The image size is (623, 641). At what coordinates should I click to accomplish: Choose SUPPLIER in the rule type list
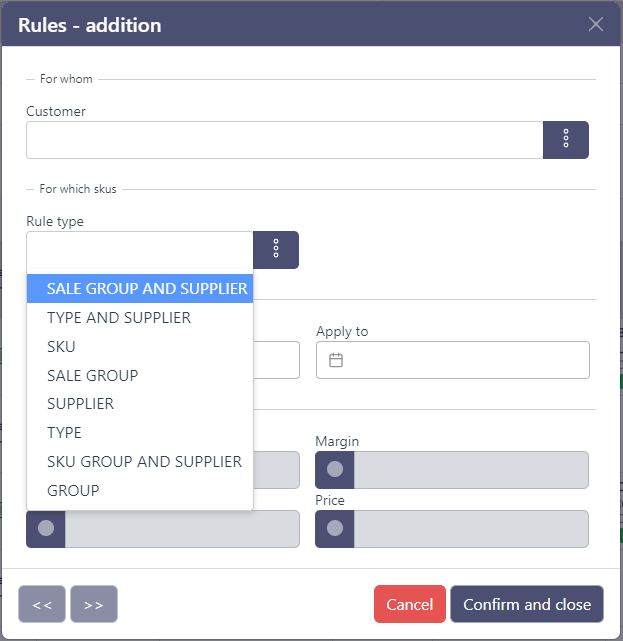[80, 404]
